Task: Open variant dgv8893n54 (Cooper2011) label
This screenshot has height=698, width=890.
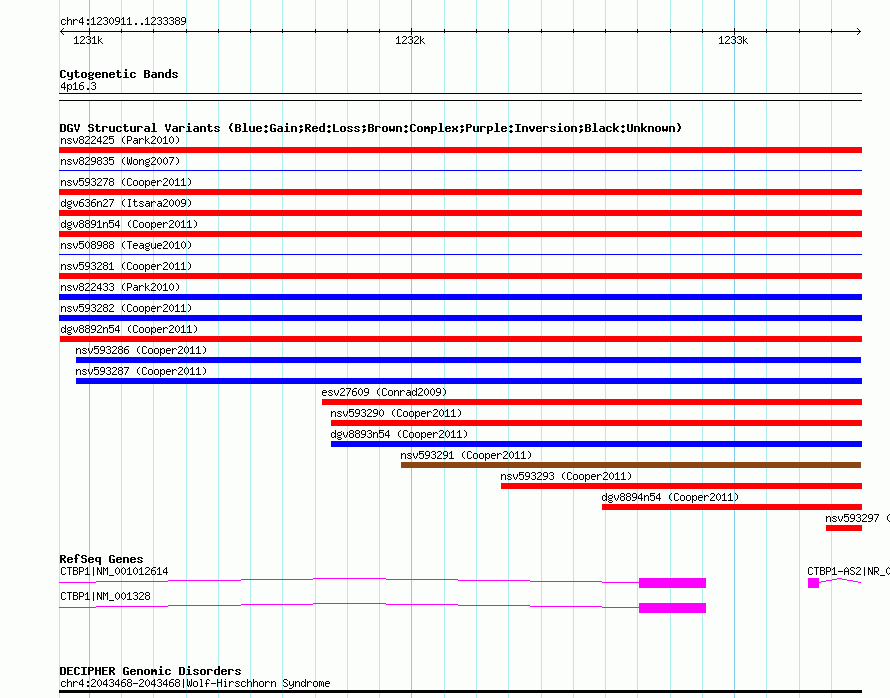Action: click(x=399, y=434)
